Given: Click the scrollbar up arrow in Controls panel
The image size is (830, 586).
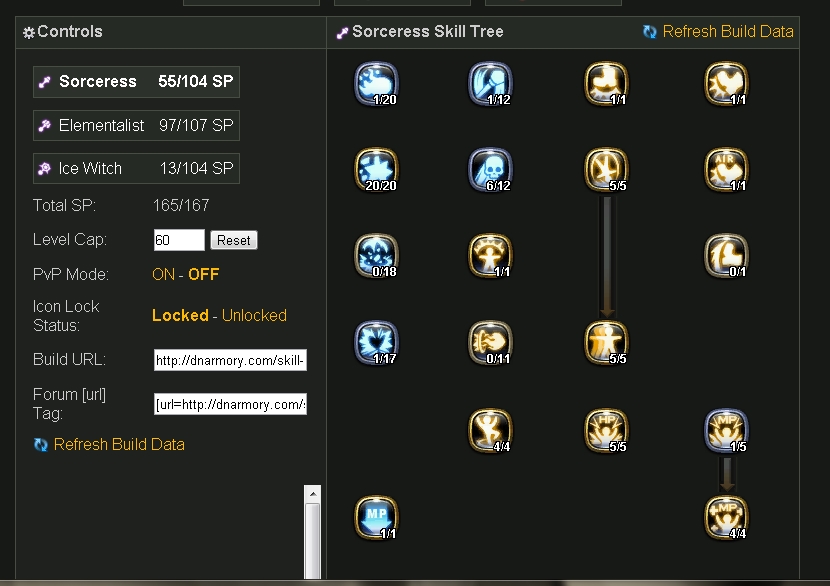Looking at the screenshot, I should coord(313,494).
